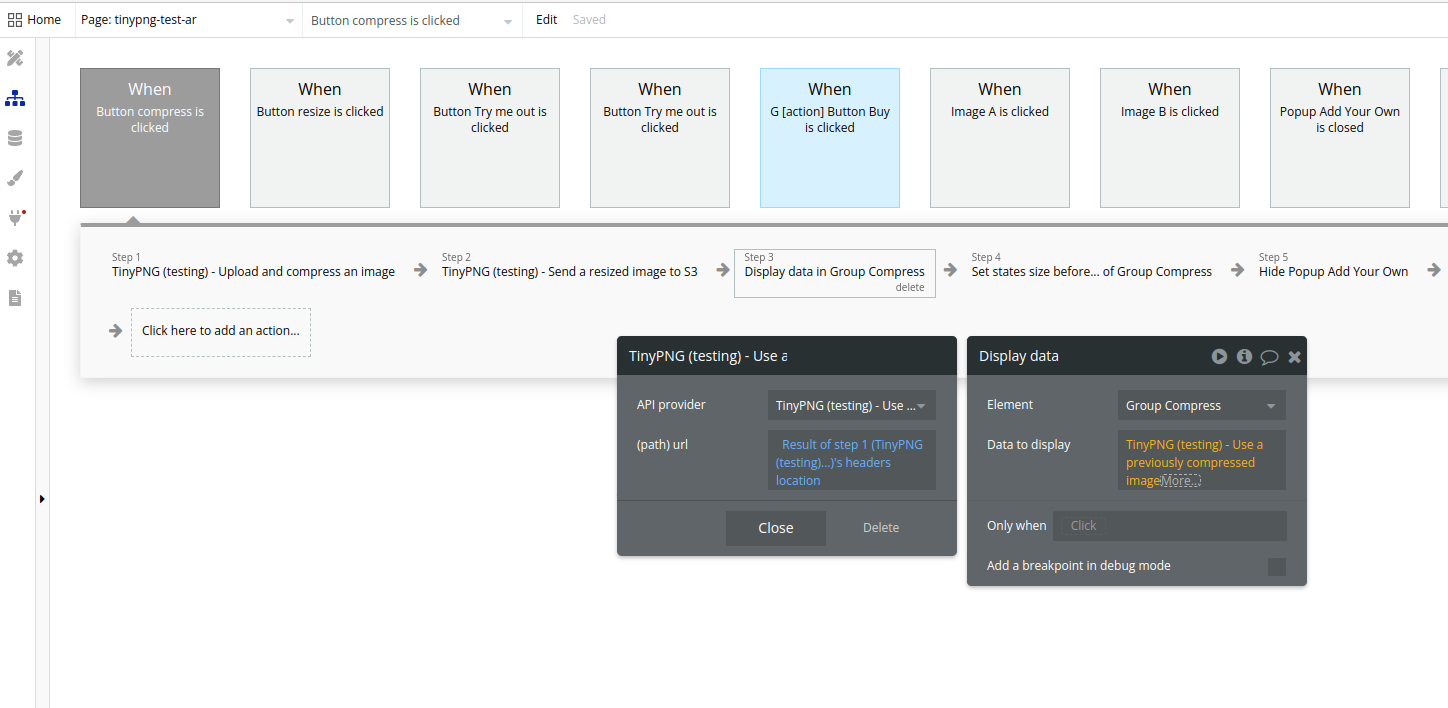Screen dimensions: 1448x708
Task: Click Delete in the TinyPNG panel
Action: [881, 528]
